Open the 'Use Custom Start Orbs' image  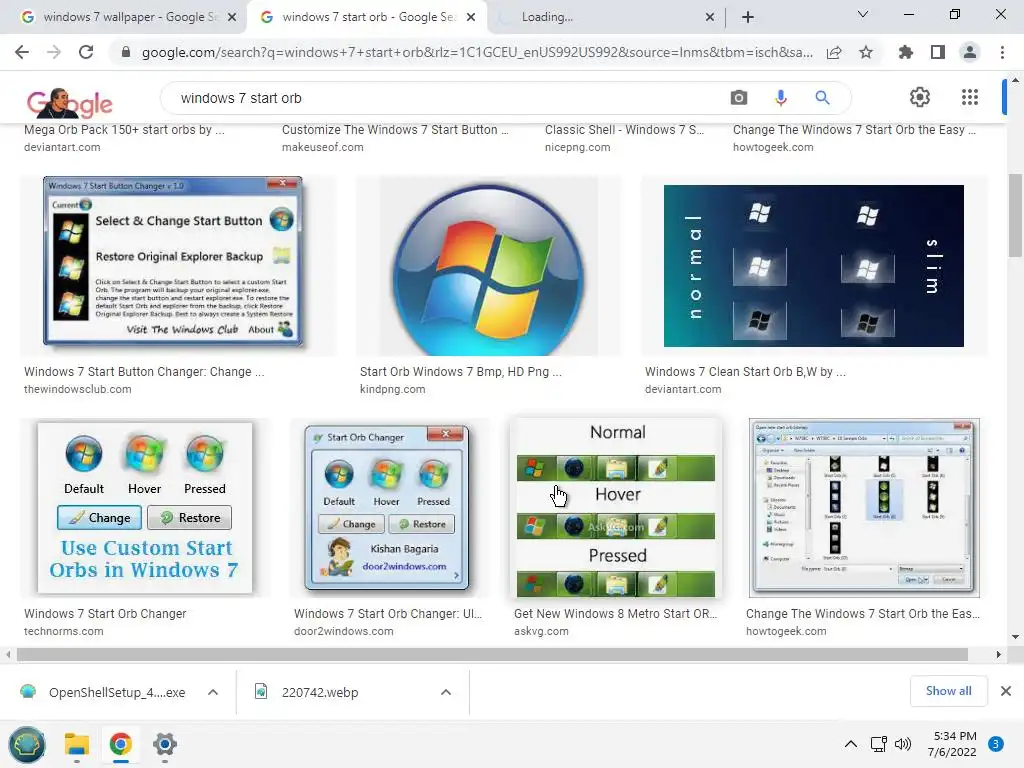[145, 508]
